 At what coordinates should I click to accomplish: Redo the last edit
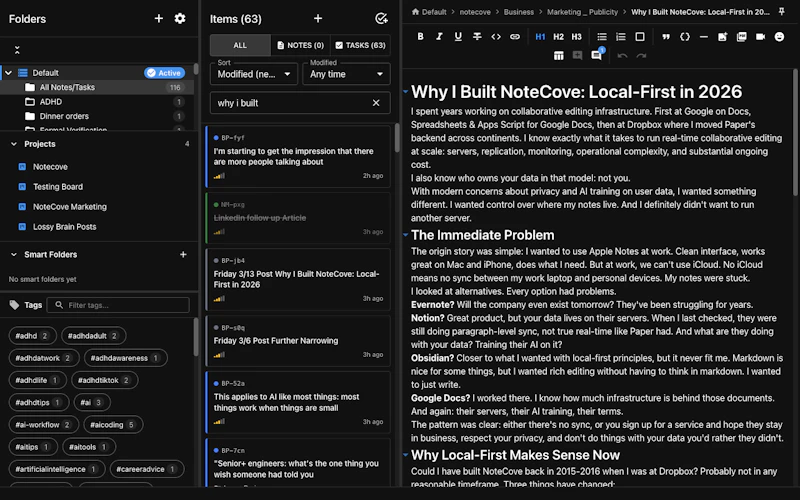point(641,55)
